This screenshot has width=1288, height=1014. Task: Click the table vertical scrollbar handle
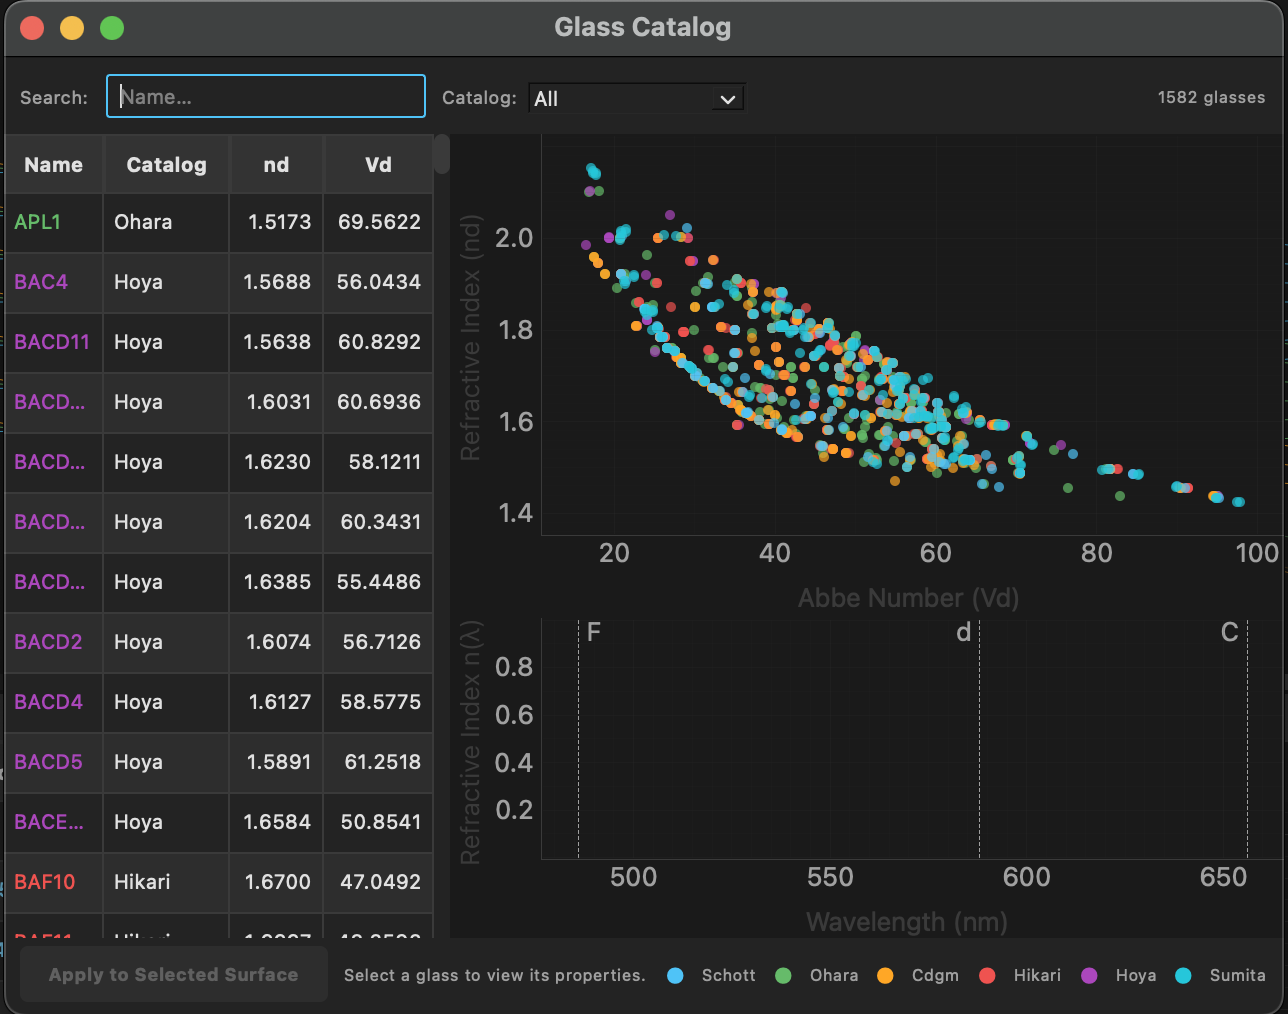tap(442, 155)
